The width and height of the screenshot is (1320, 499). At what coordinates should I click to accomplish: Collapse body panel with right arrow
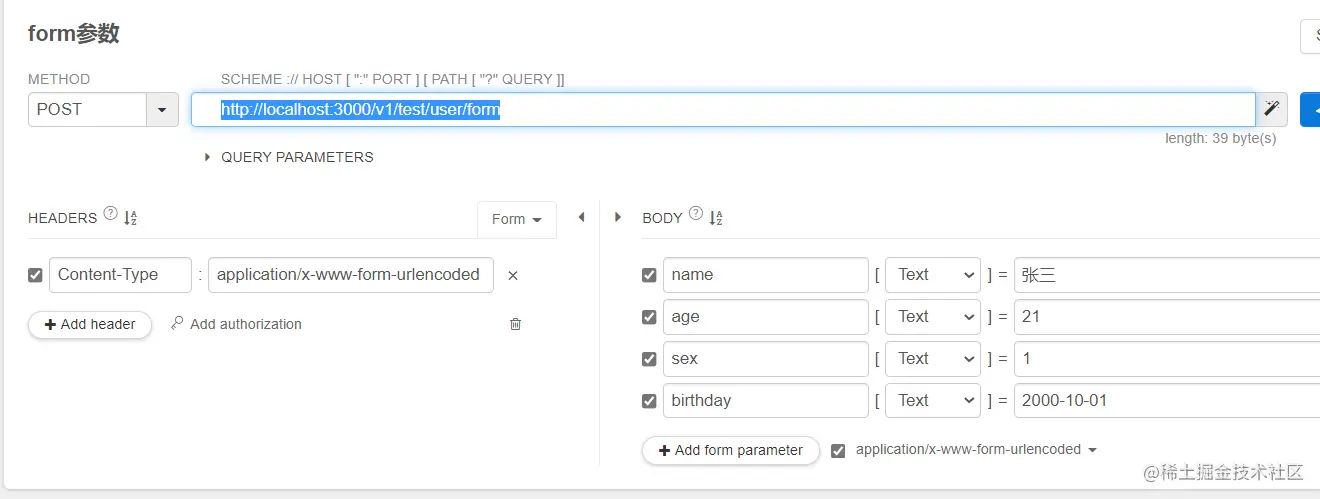[x=617, y=217]
